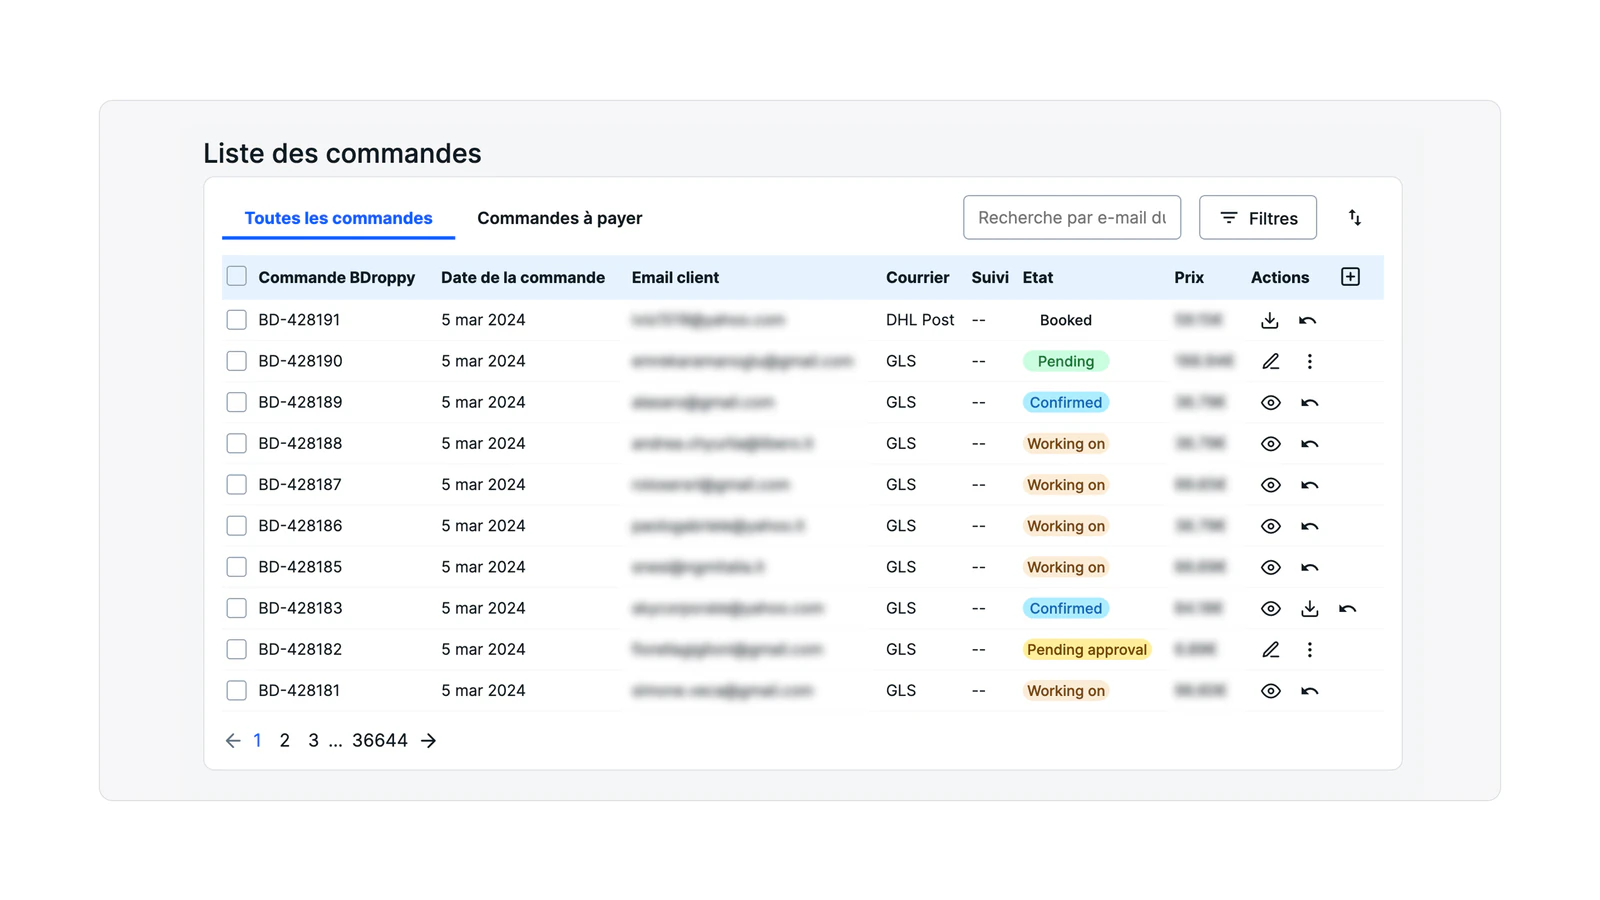
Task: Check the box for order BD-428182
Action: click(x=236, y=649)
